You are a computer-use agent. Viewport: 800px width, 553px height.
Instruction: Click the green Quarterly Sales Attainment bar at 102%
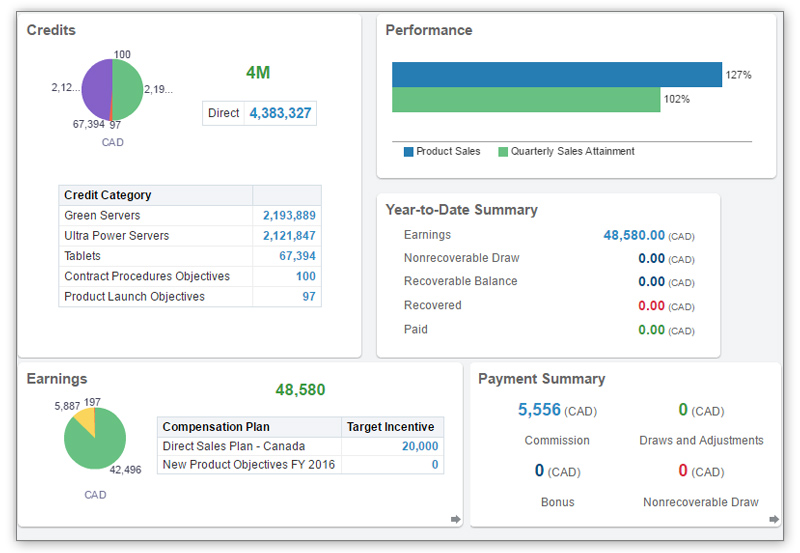coord(526,100)
